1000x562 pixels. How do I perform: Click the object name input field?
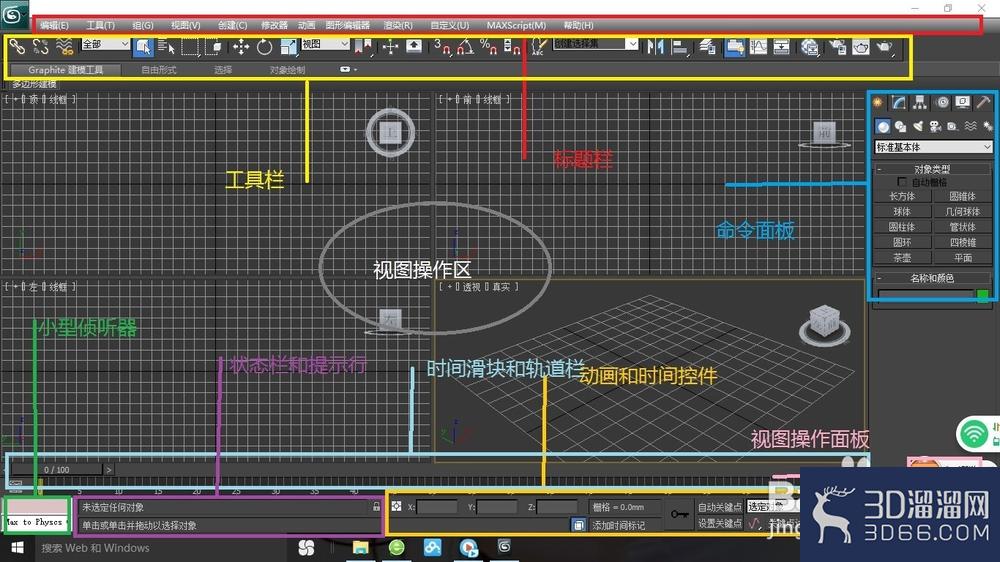coord(925,294)
